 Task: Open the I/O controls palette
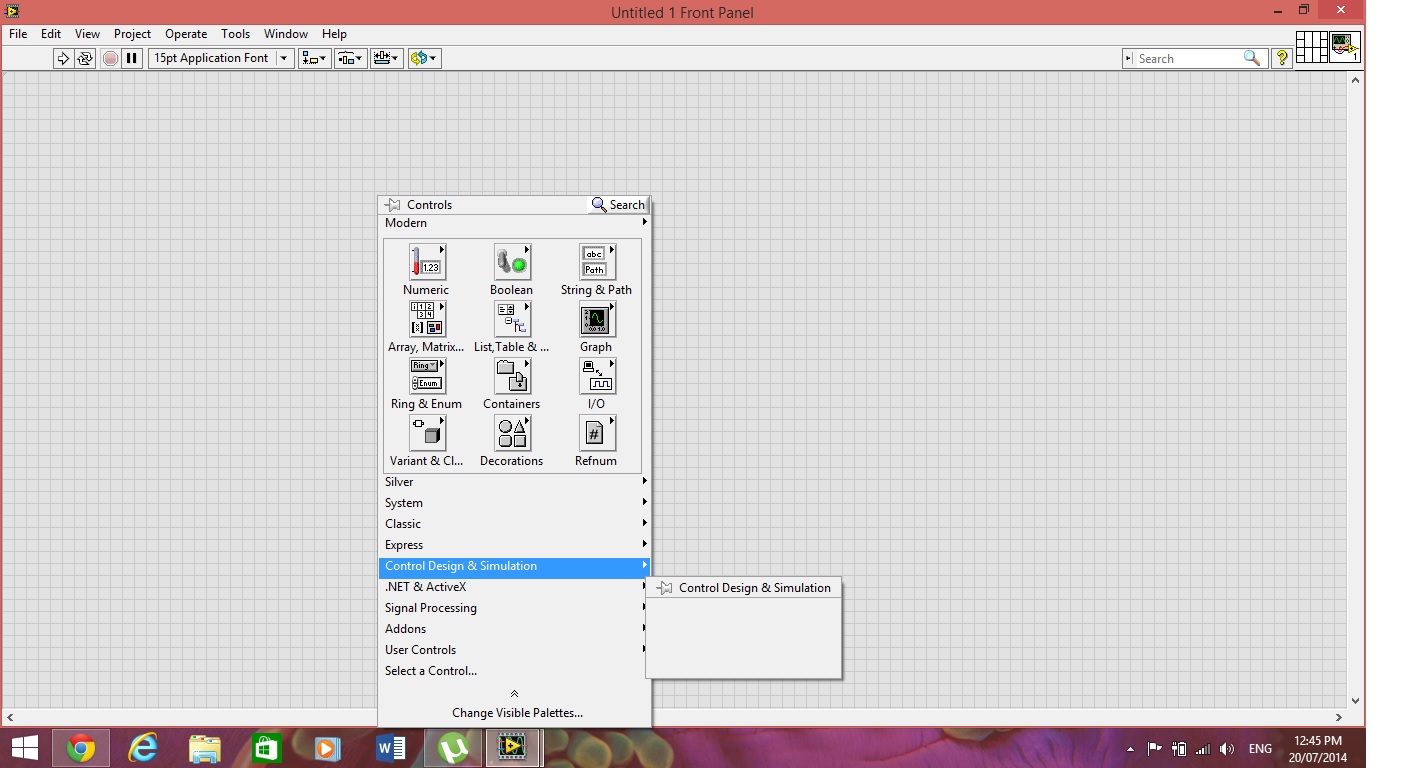click(x=596, y=377)
